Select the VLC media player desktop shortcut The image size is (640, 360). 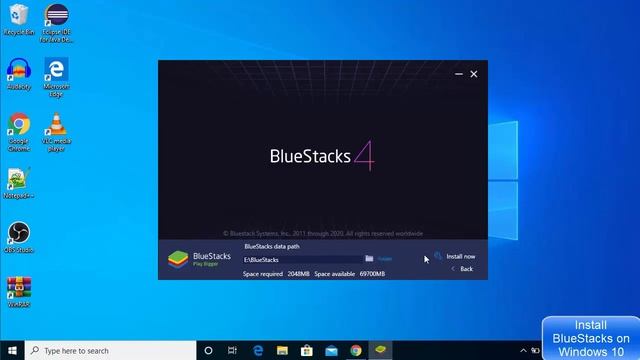[56, 132]
